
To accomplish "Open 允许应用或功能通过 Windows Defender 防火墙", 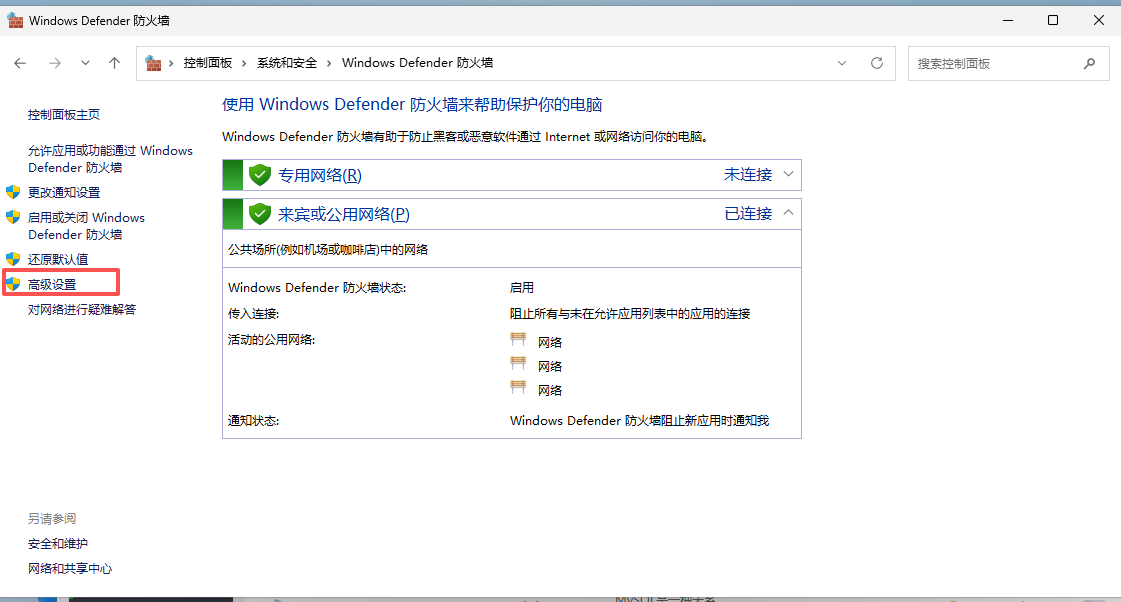I will click(x=110, y=159).
